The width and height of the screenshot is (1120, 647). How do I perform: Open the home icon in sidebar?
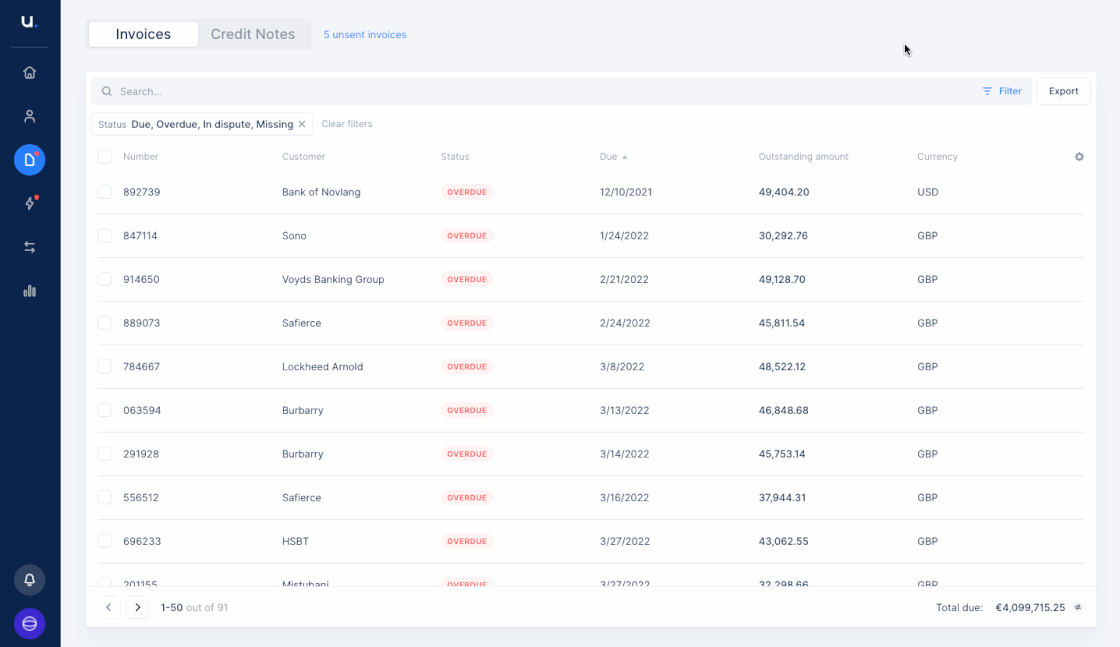[x=29, y=73]
